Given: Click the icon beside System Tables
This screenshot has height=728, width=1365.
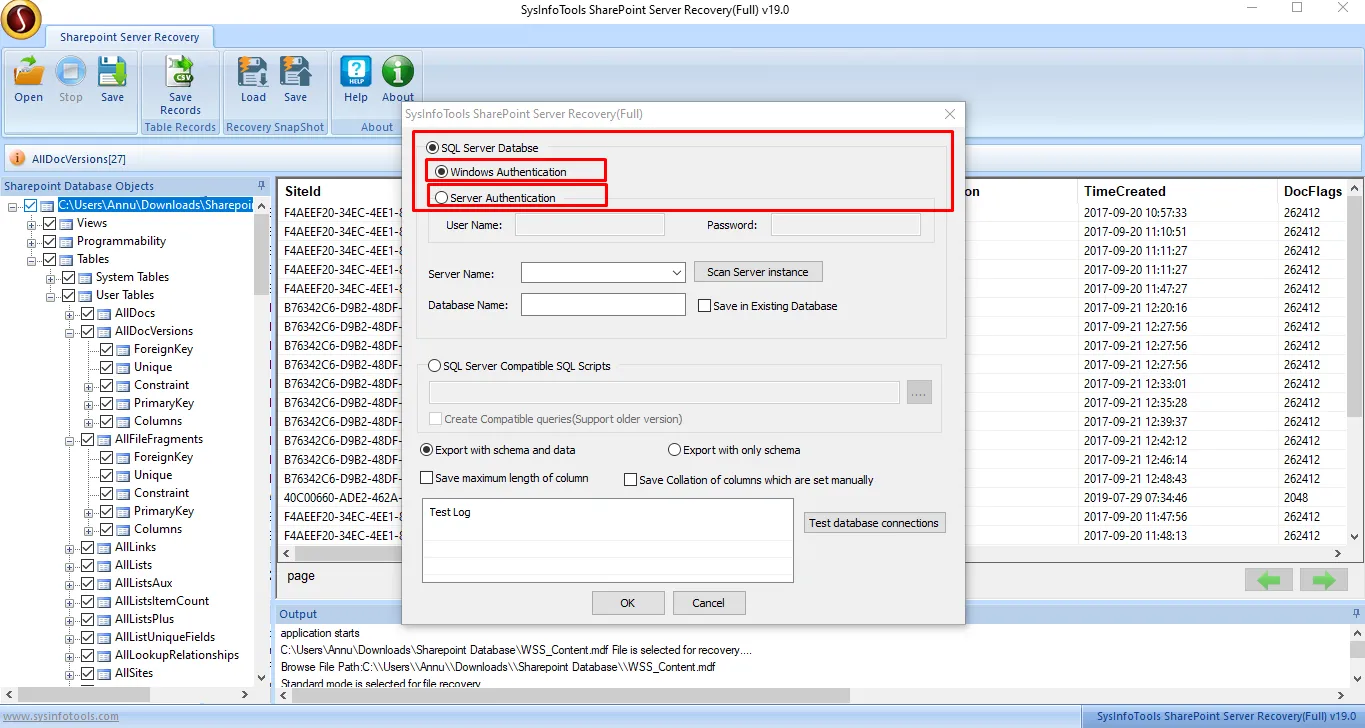Looking at the screenshot, I should pyautogui.click(x=86, y=277).
